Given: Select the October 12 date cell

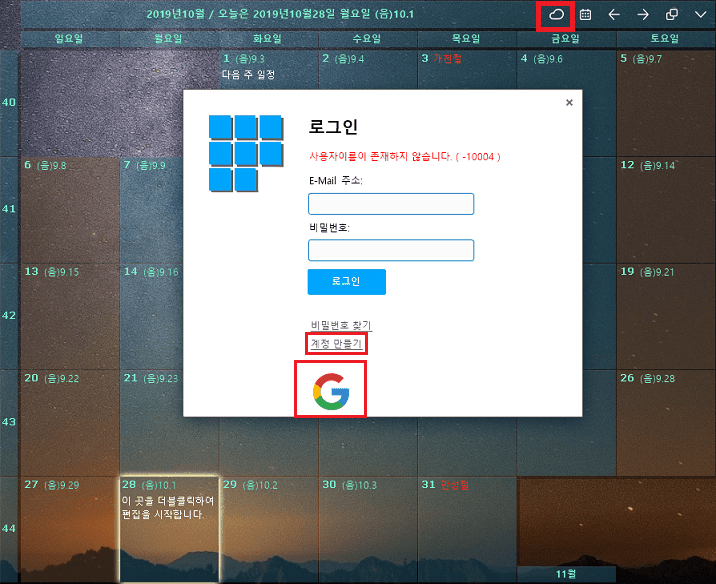Looking at the screenshot, I should [x=666, y=210].
